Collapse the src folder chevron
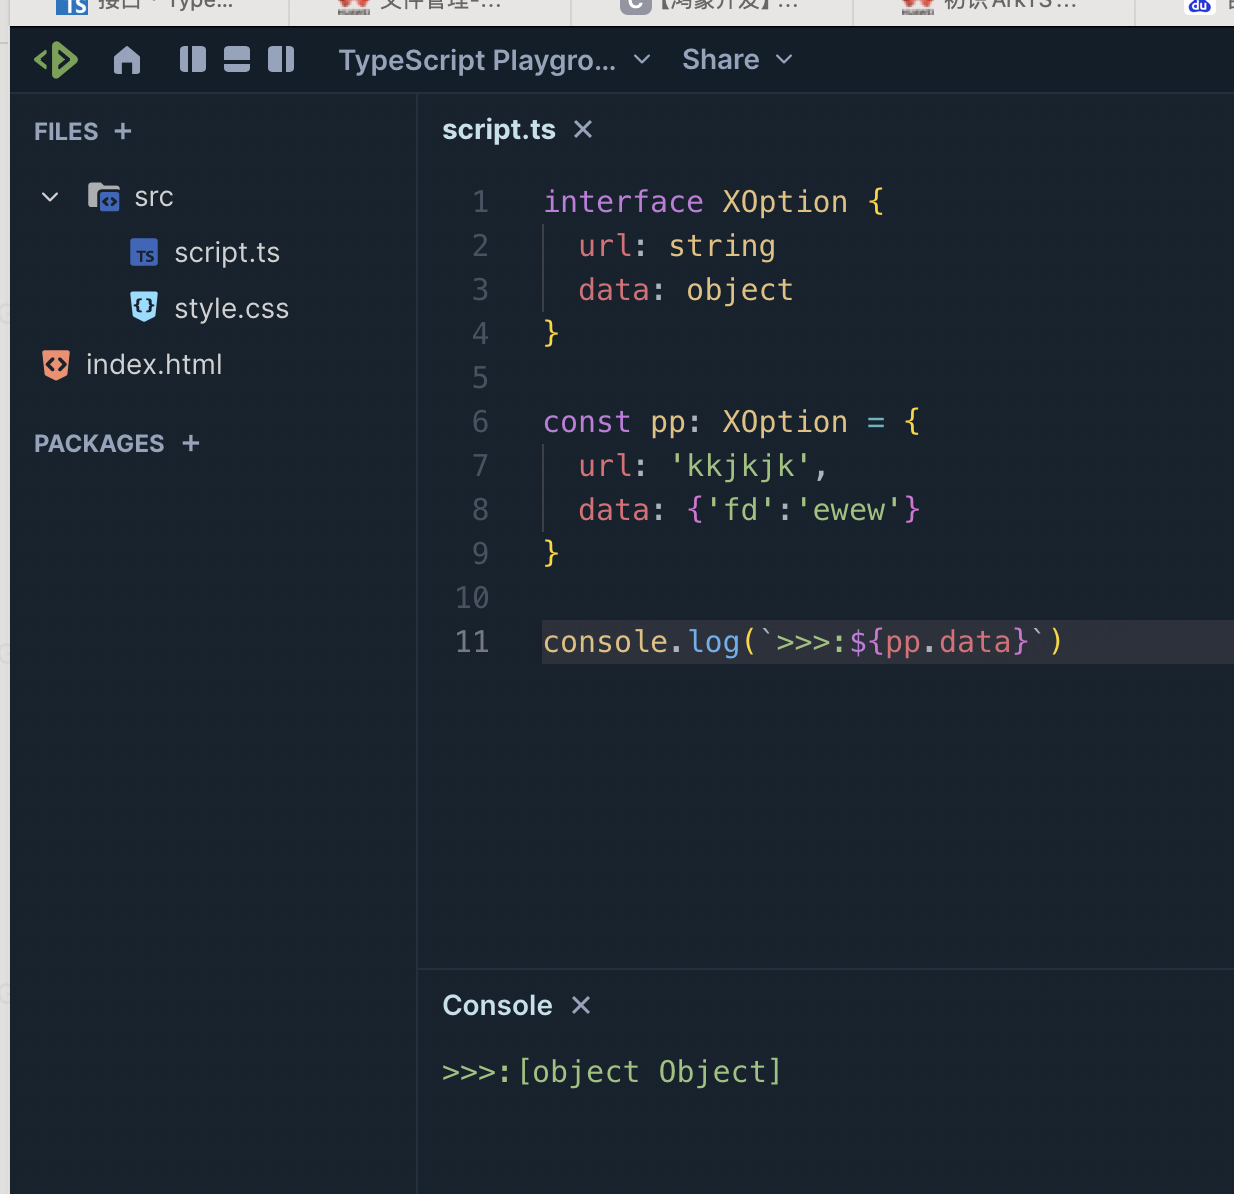Screen dimensions: 1234x1194 [50, 197]
